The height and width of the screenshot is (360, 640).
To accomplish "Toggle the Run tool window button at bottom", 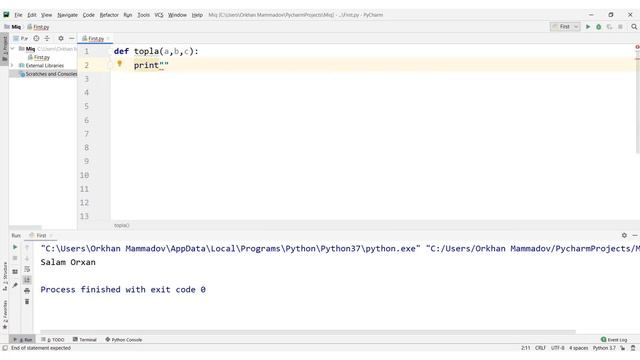I will coord(22,340).
